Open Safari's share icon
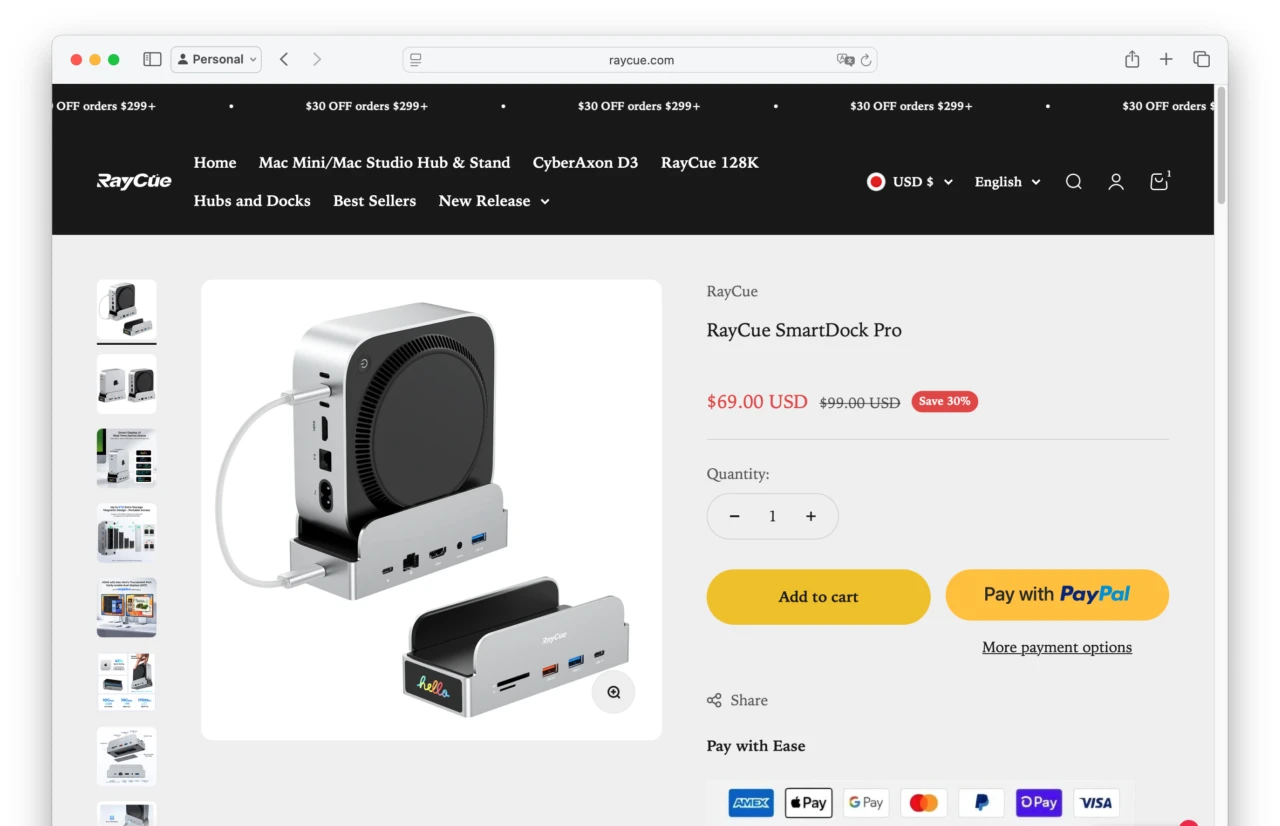Viewport: 1280px width, 826px height. (1131, 59)
